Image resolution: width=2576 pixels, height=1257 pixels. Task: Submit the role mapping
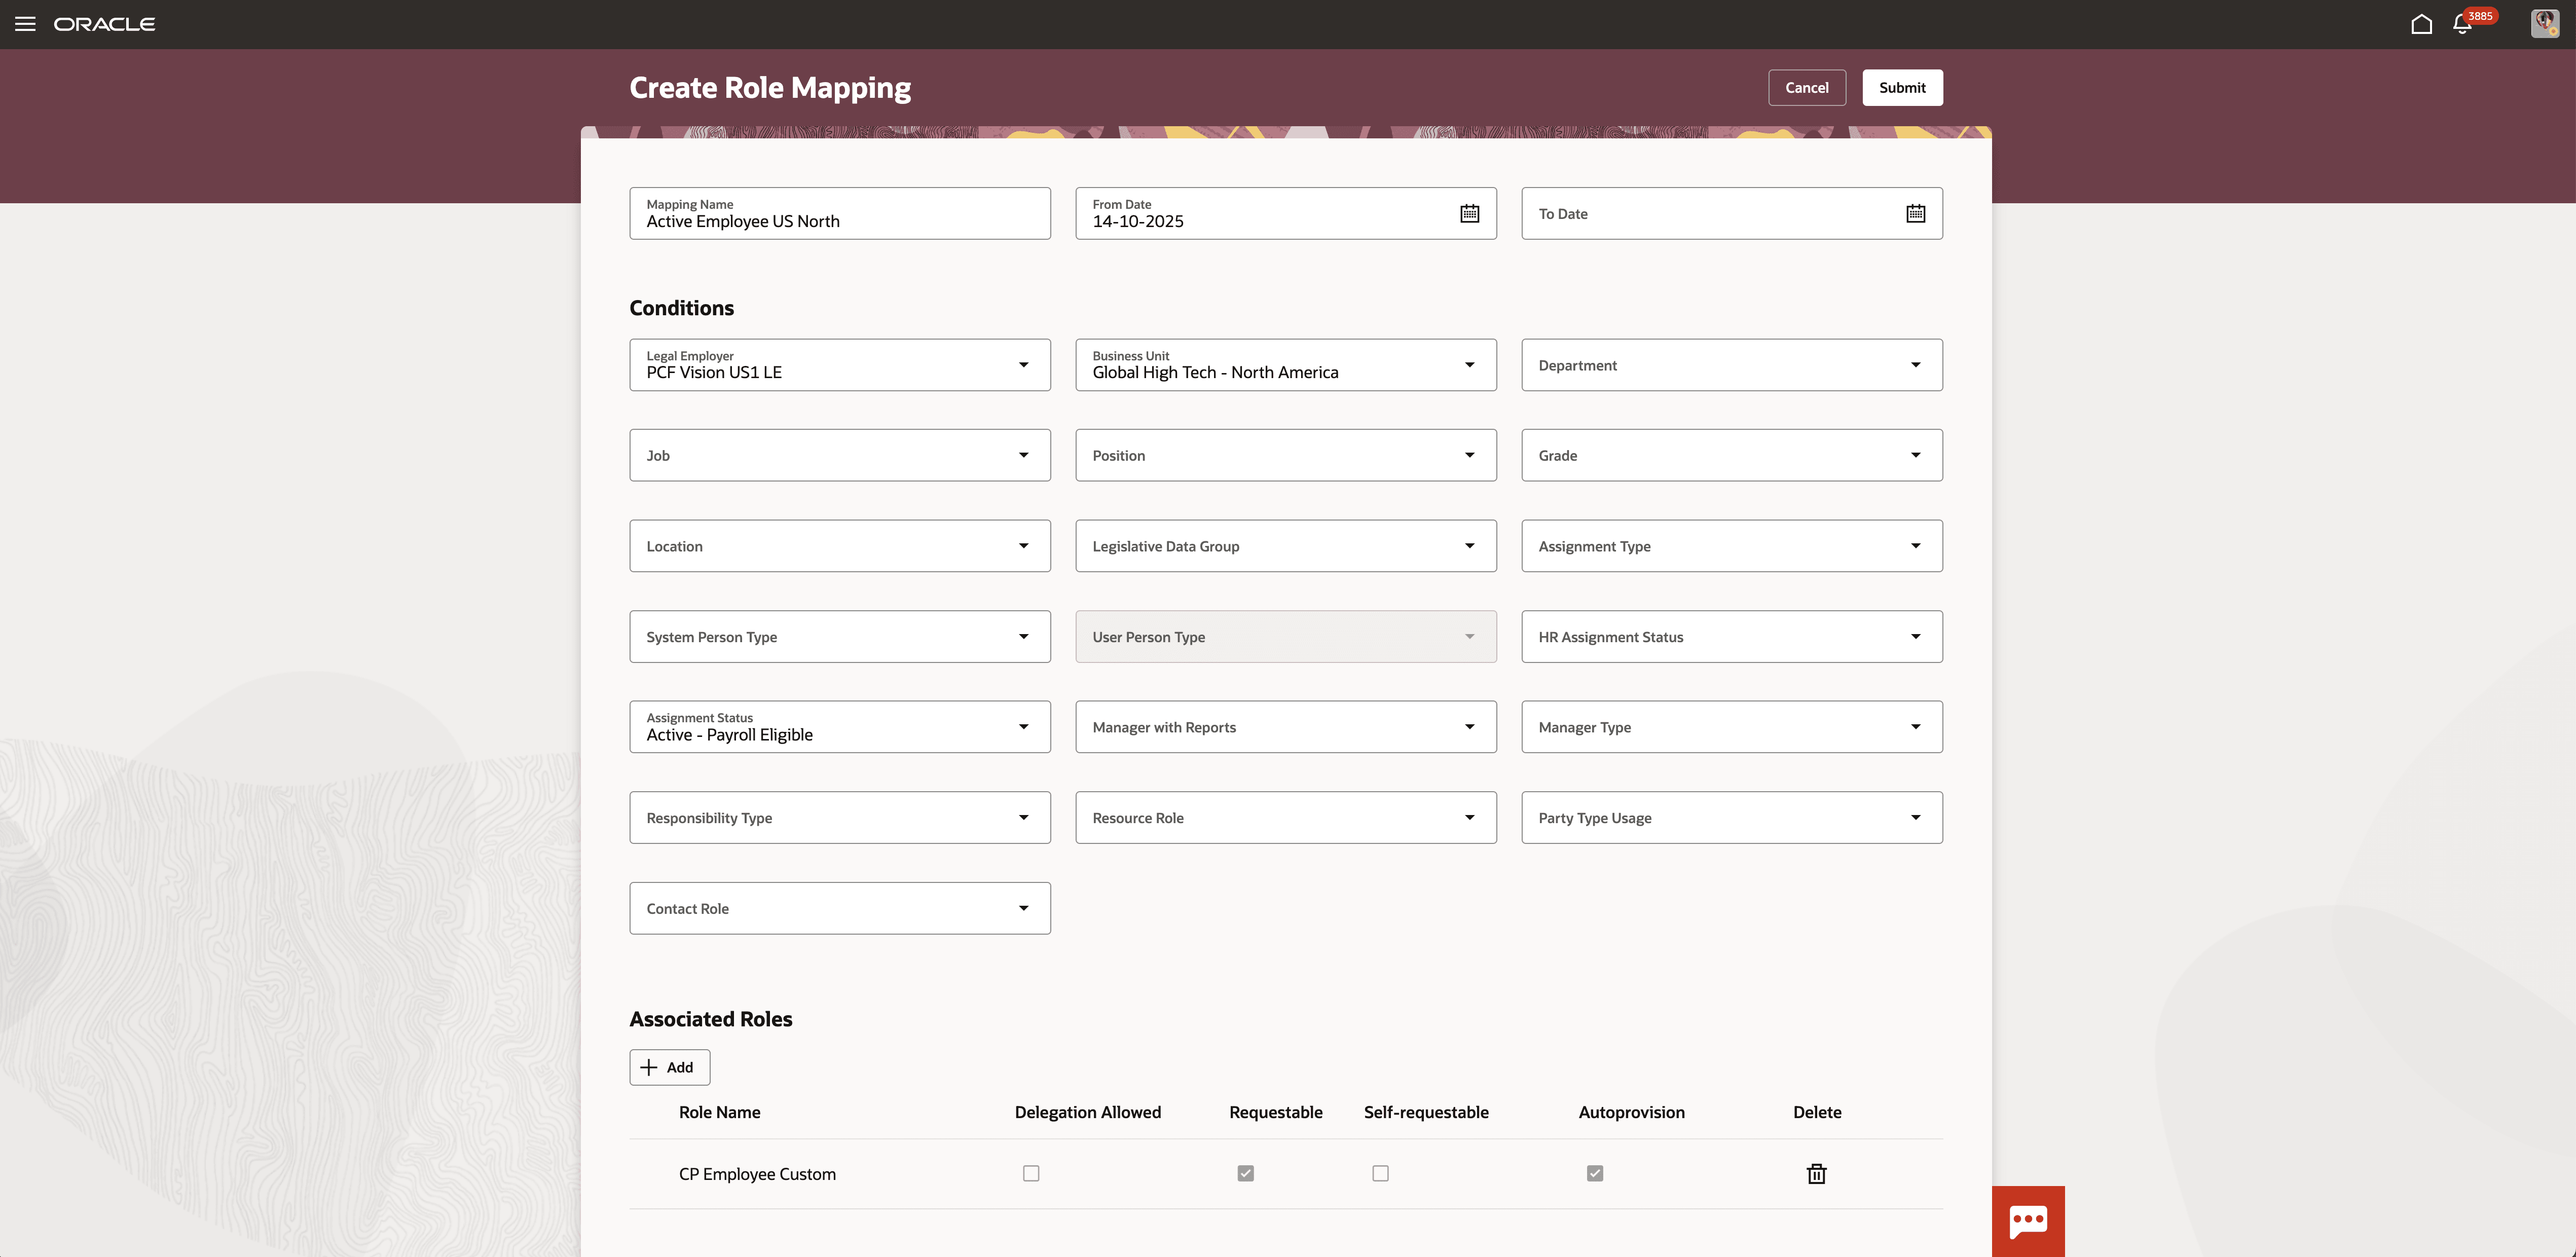coord(1902,87)
